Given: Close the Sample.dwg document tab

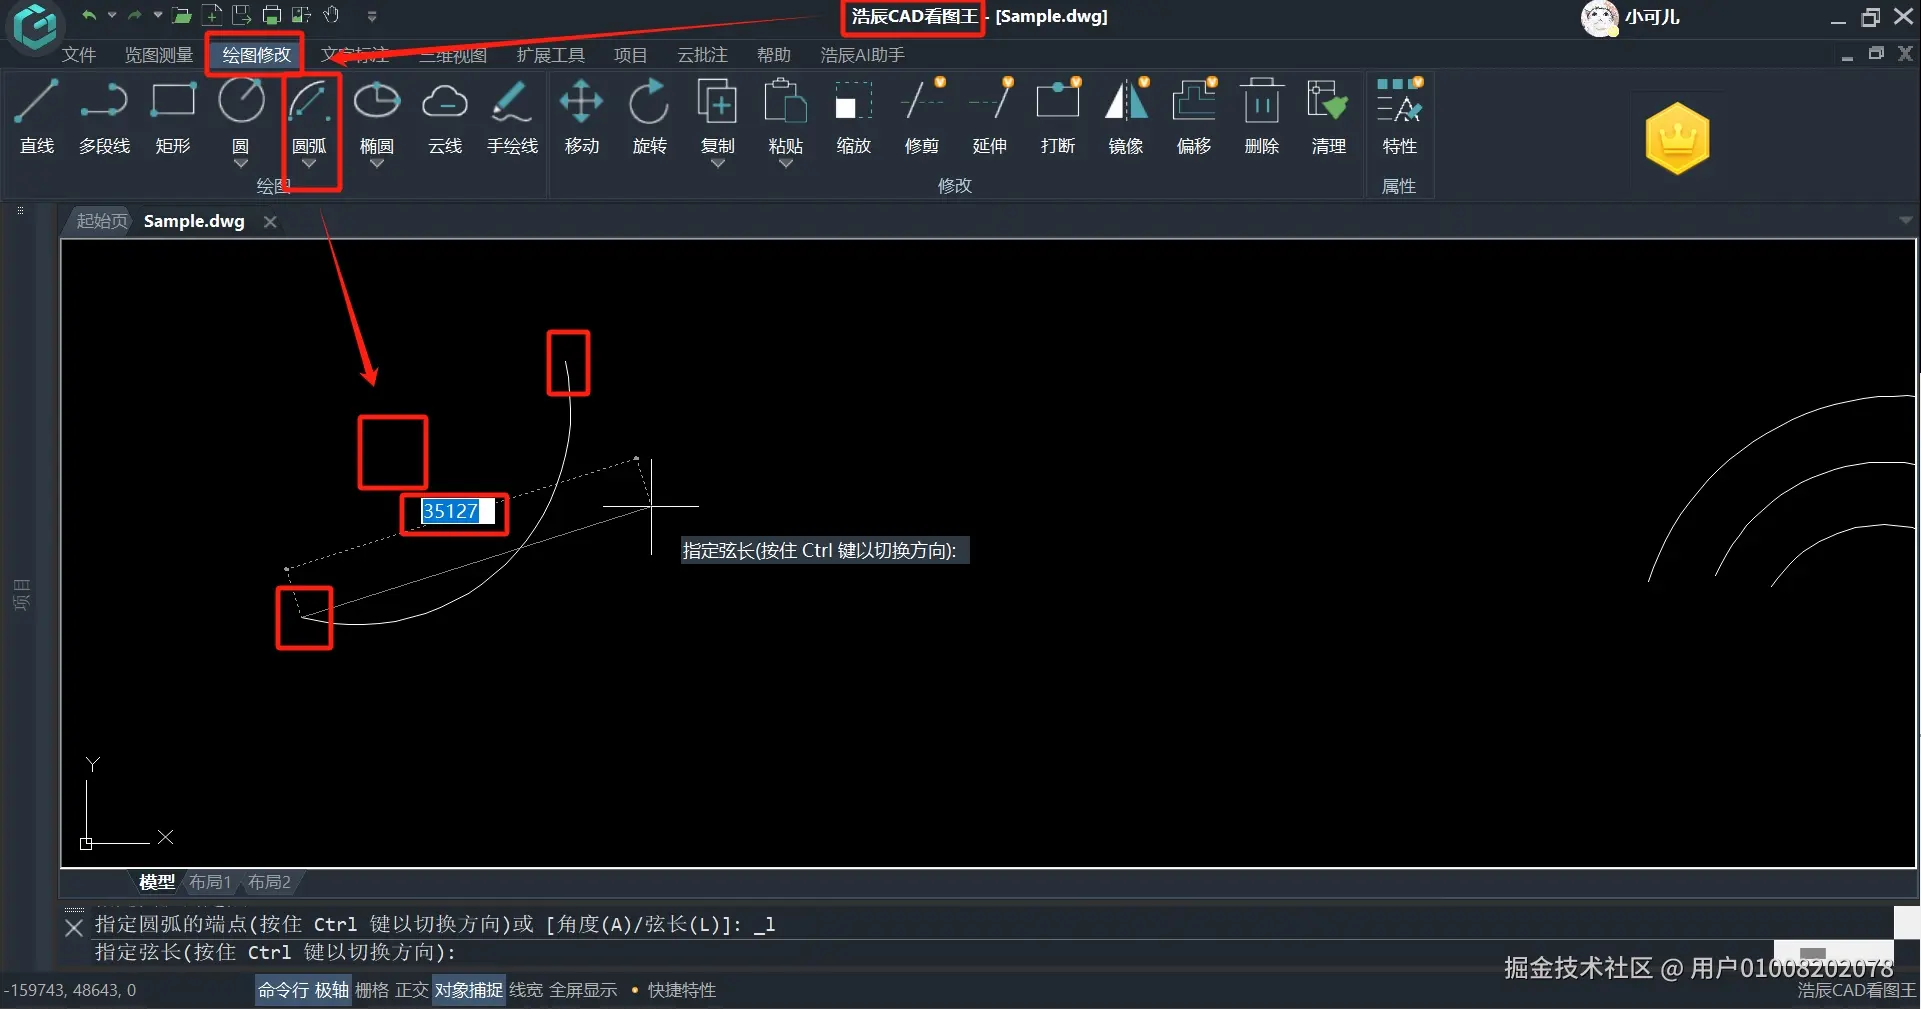Looking at the screenshot, I should (270, 221).
